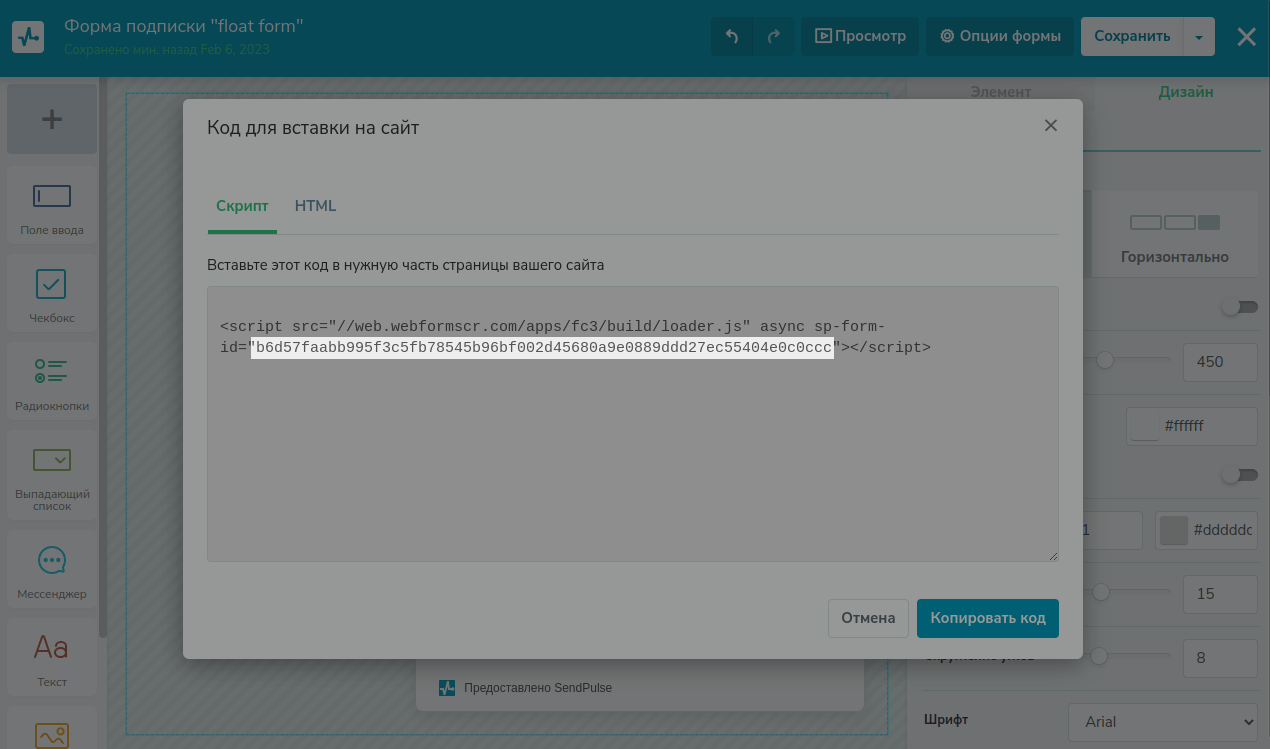Viewport: 1270px width, 749px height.
Task: Select the Текст element
Action: (52, 659)
